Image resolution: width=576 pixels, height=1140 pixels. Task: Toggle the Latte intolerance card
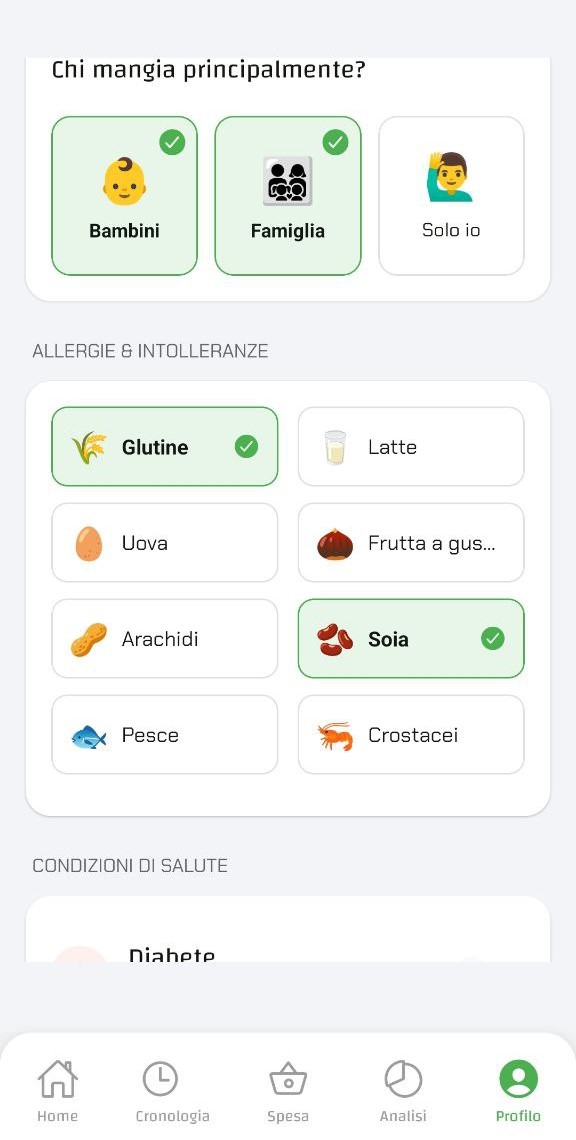[410, 446]
